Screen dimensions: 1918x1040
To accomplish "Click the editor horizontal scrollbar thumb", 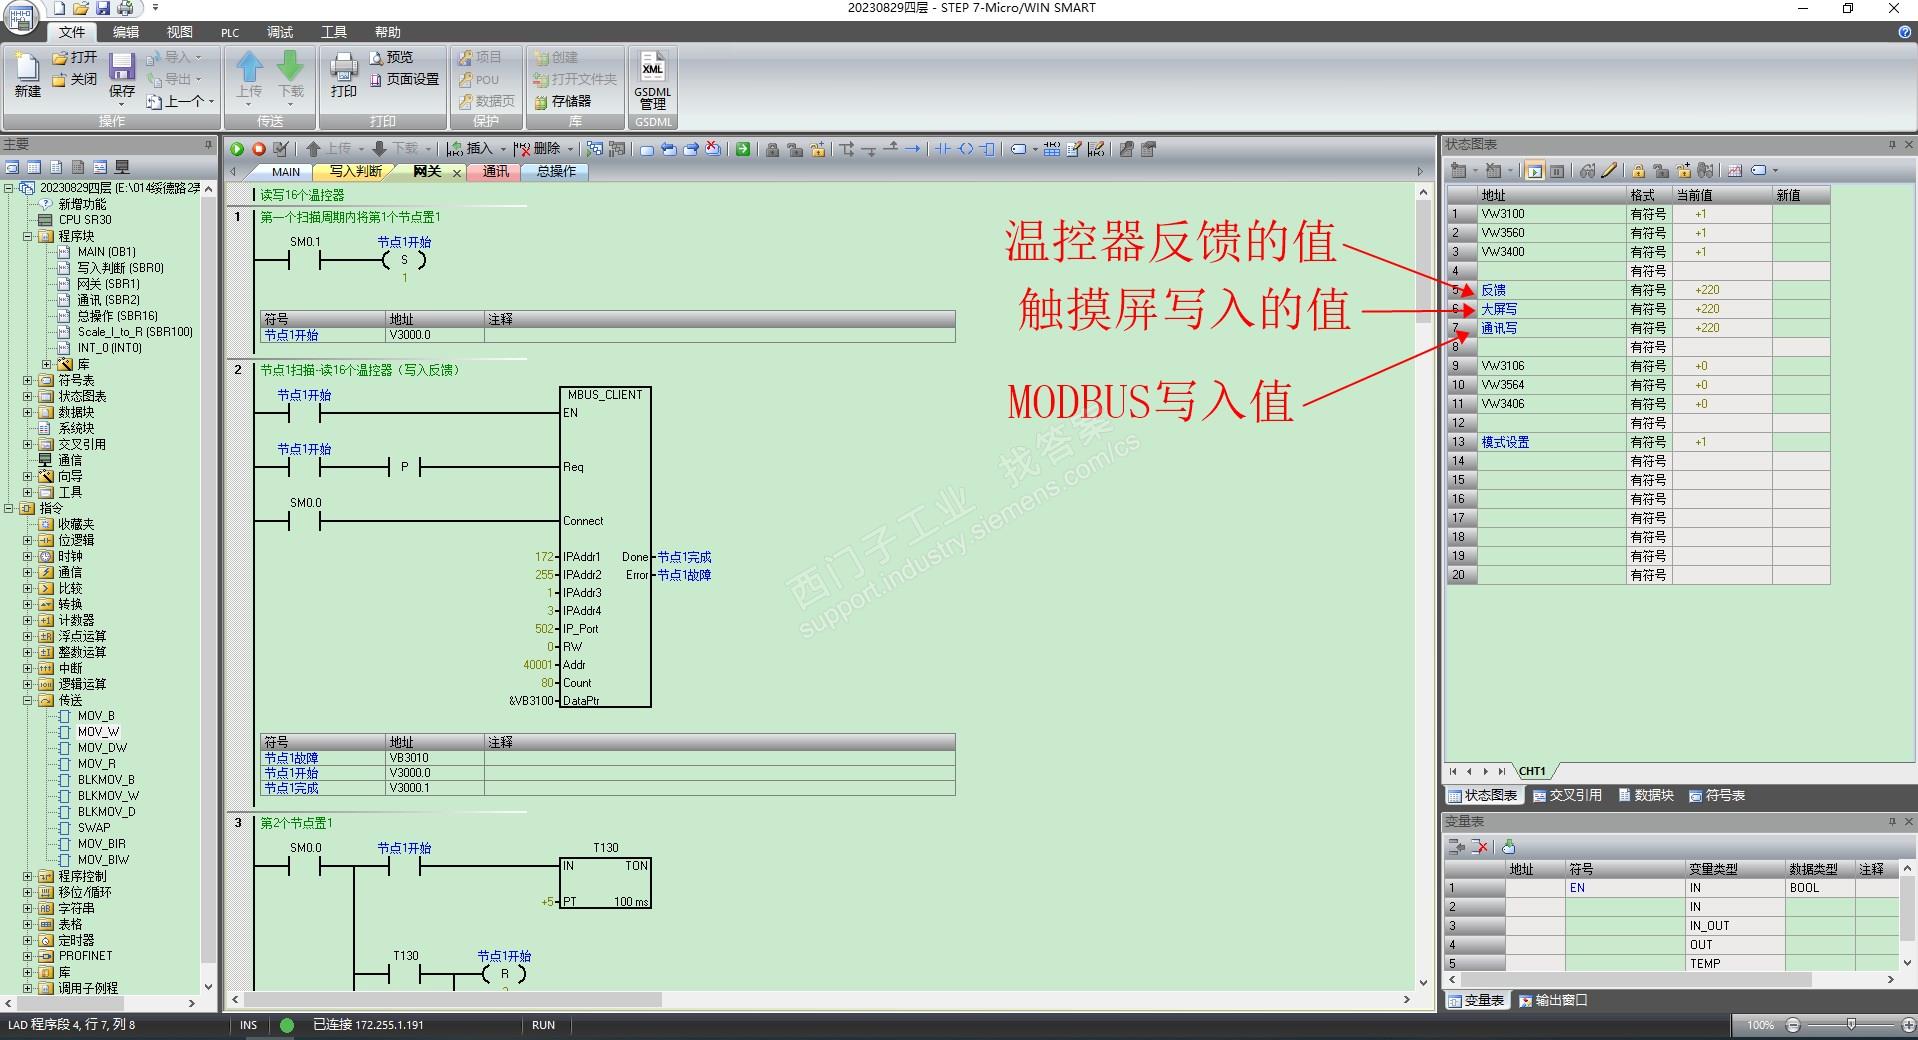I will pyautogui.click(x=453, y=999).
